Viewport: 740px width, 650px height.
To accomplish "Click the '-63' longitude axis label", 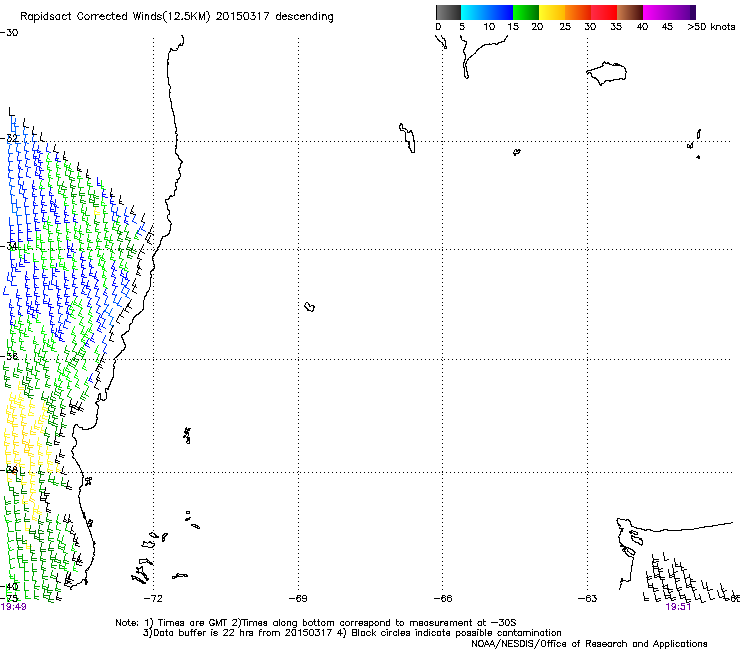I will (587, 599).
